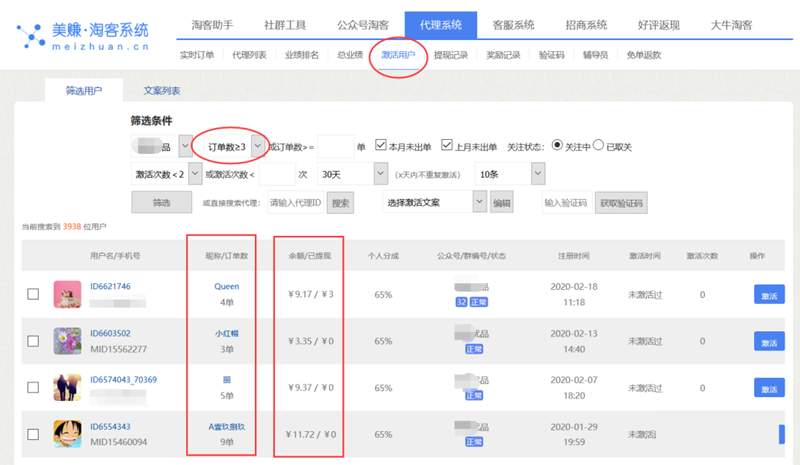Screen dimensions: 800x465
Task: Click the Luffy avatar of ID6554343
Action: [x=67, y=434]
